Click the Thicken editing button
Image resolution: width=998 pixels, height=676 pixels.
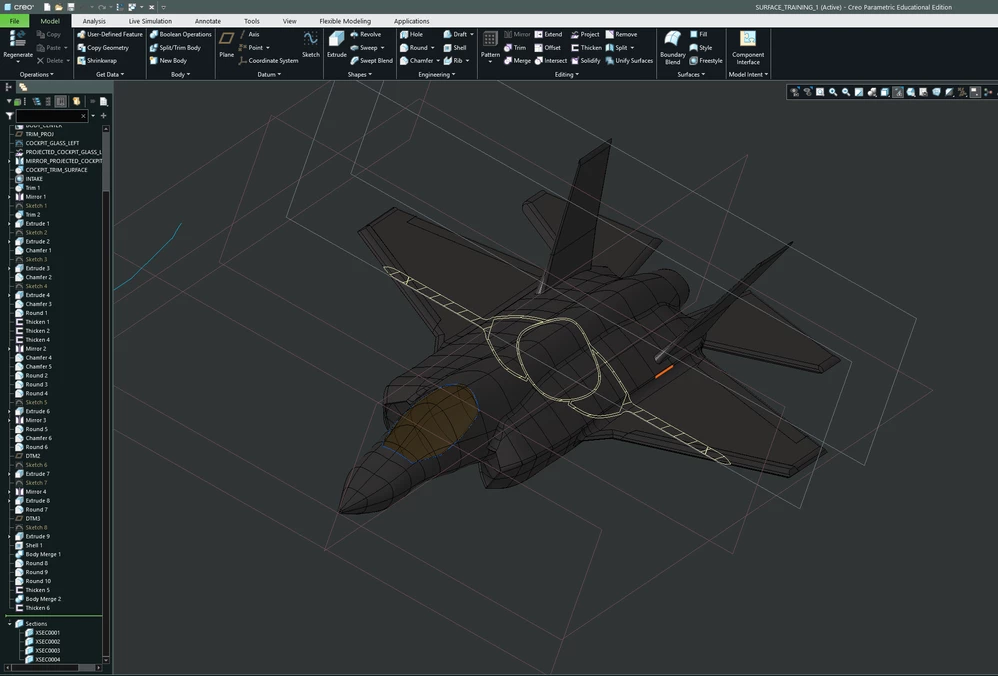pyautogui.click(x=586, y=48)
